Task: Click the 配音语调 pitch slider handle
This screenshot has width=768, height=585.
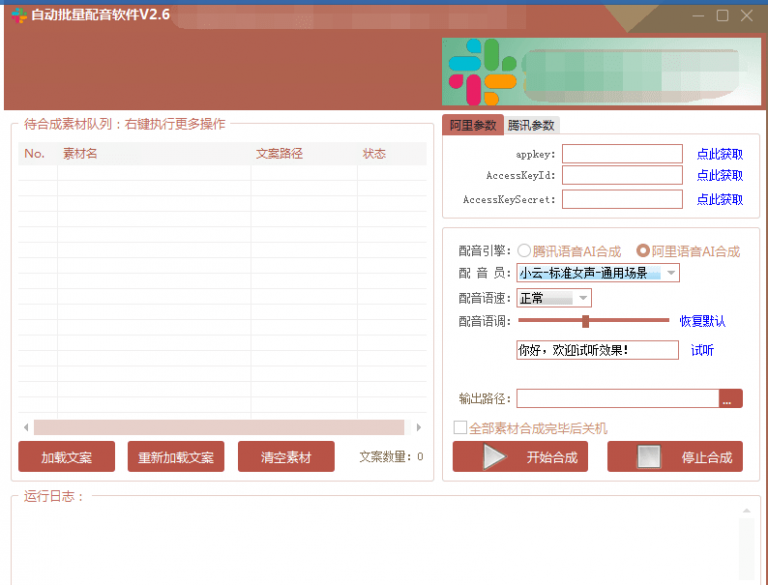Action: coord(585,321)
